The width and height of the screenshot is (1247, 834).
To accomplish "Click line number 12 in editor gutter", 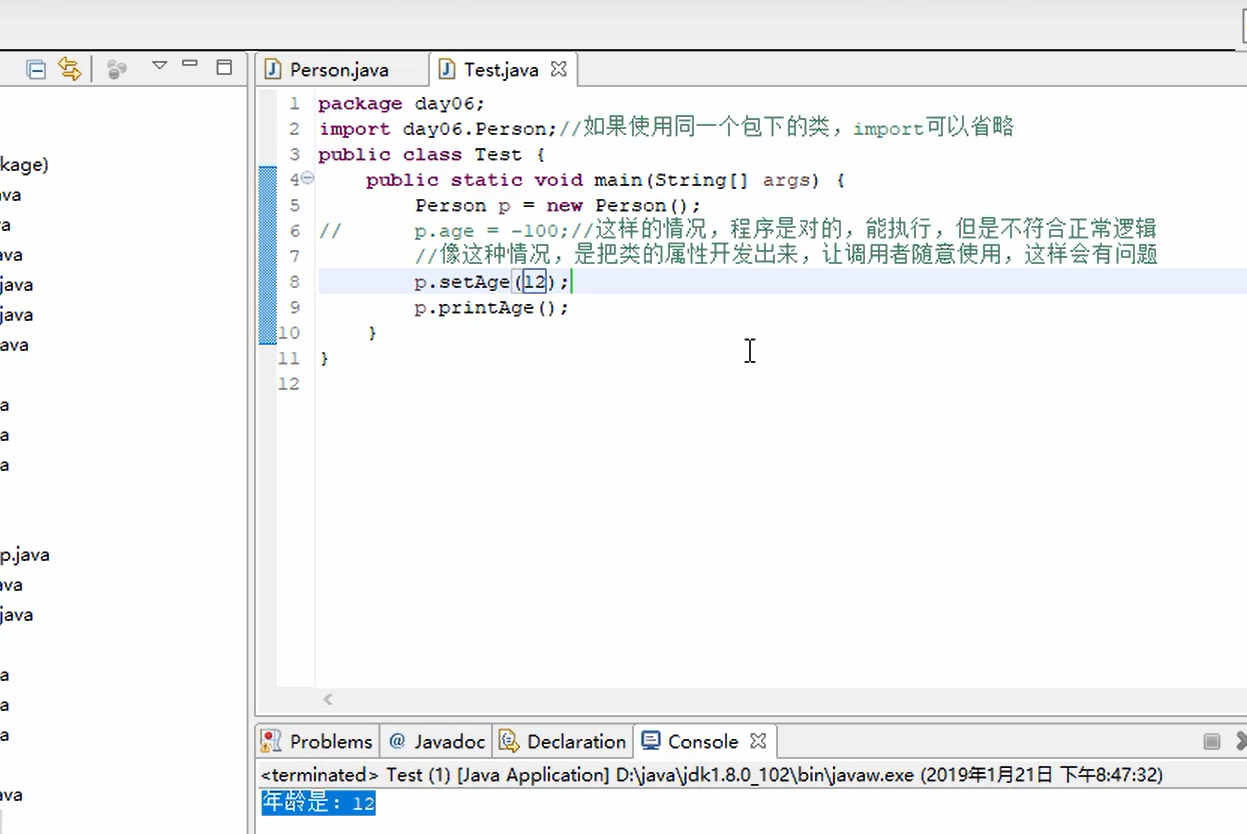I will [x=289, y=384].
